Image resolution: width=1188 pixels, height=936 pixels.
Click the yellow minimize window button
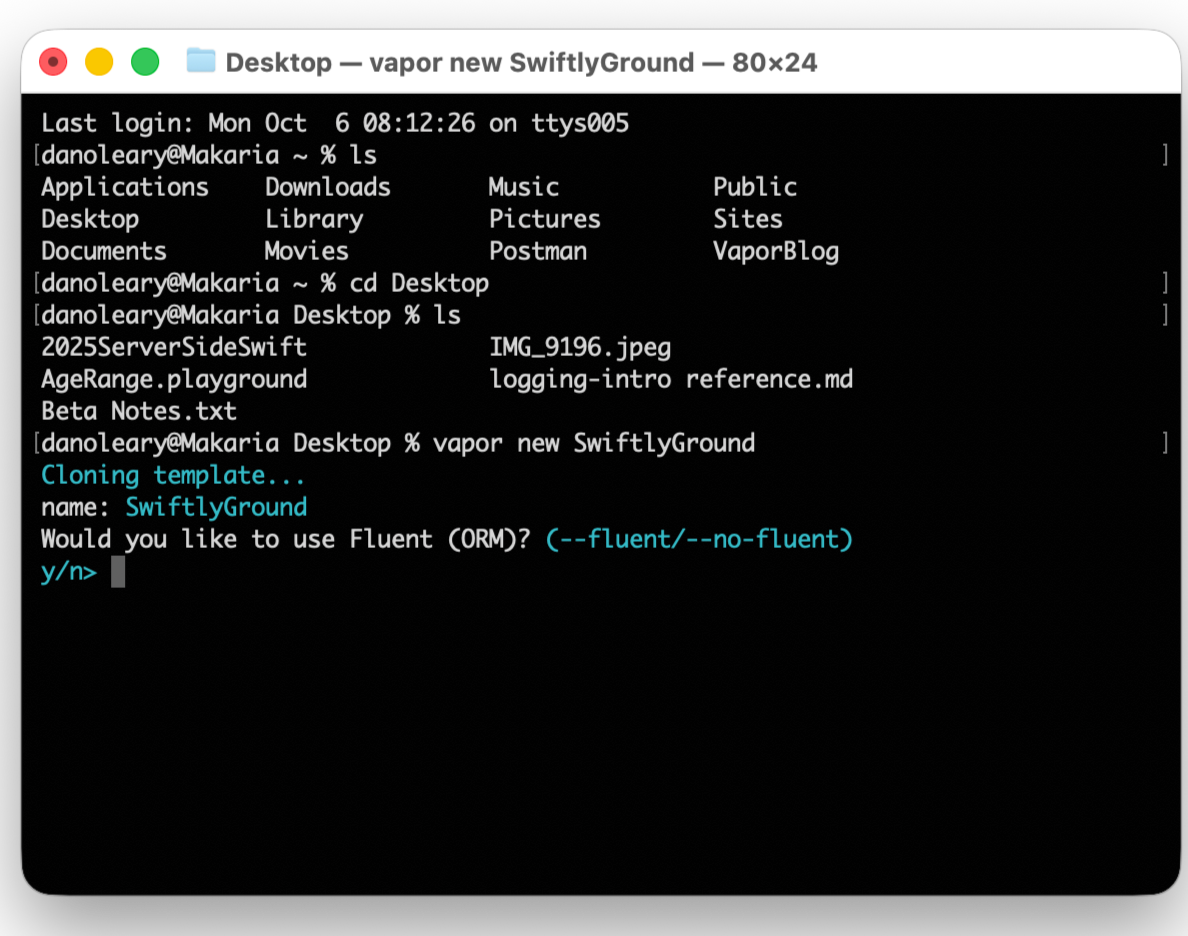(99, 62)
